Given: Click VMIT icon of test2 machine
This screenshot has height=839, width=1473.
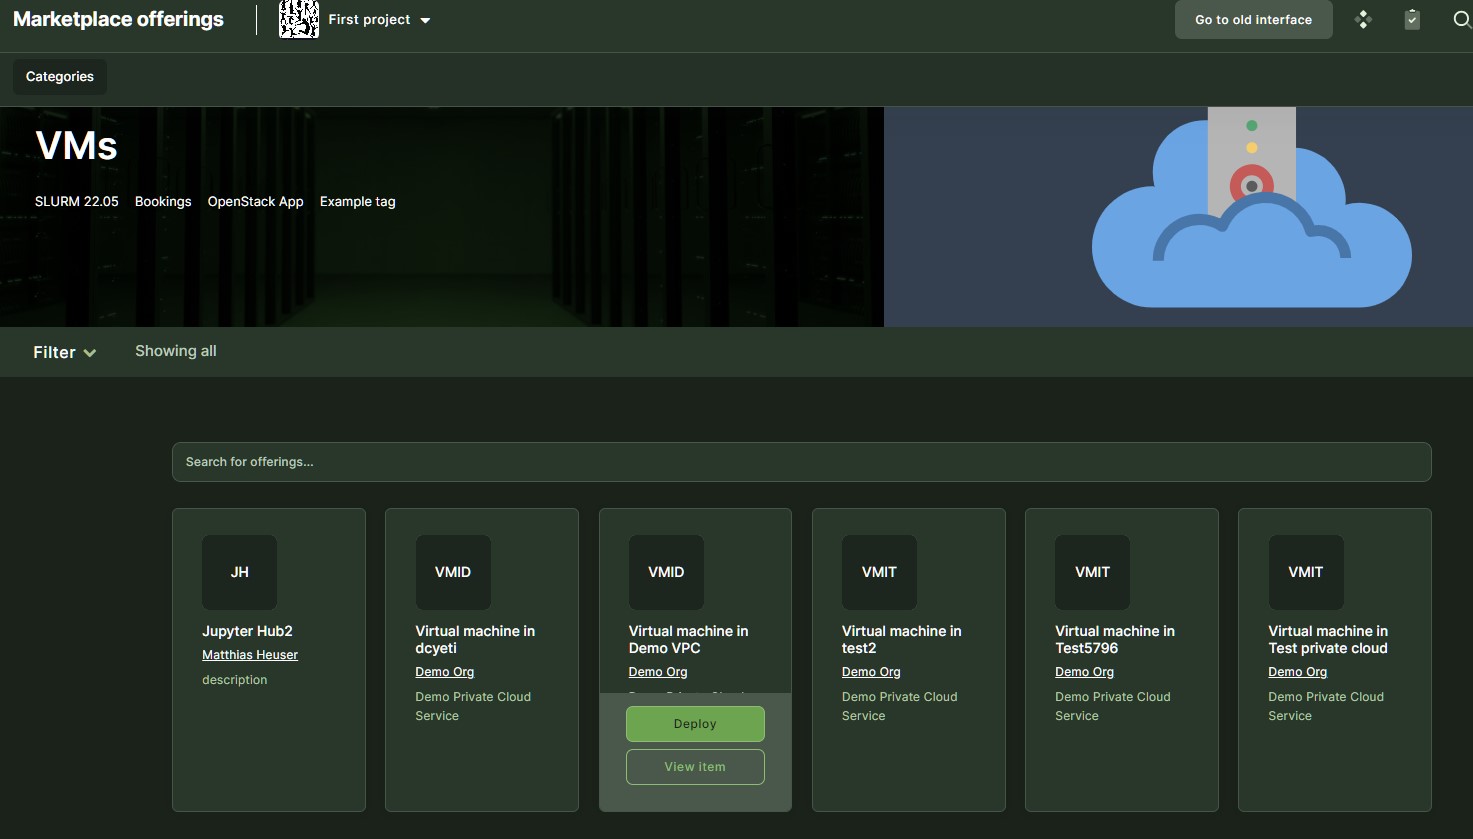Looking at the screenshot, I should click(x=879, y=572).
